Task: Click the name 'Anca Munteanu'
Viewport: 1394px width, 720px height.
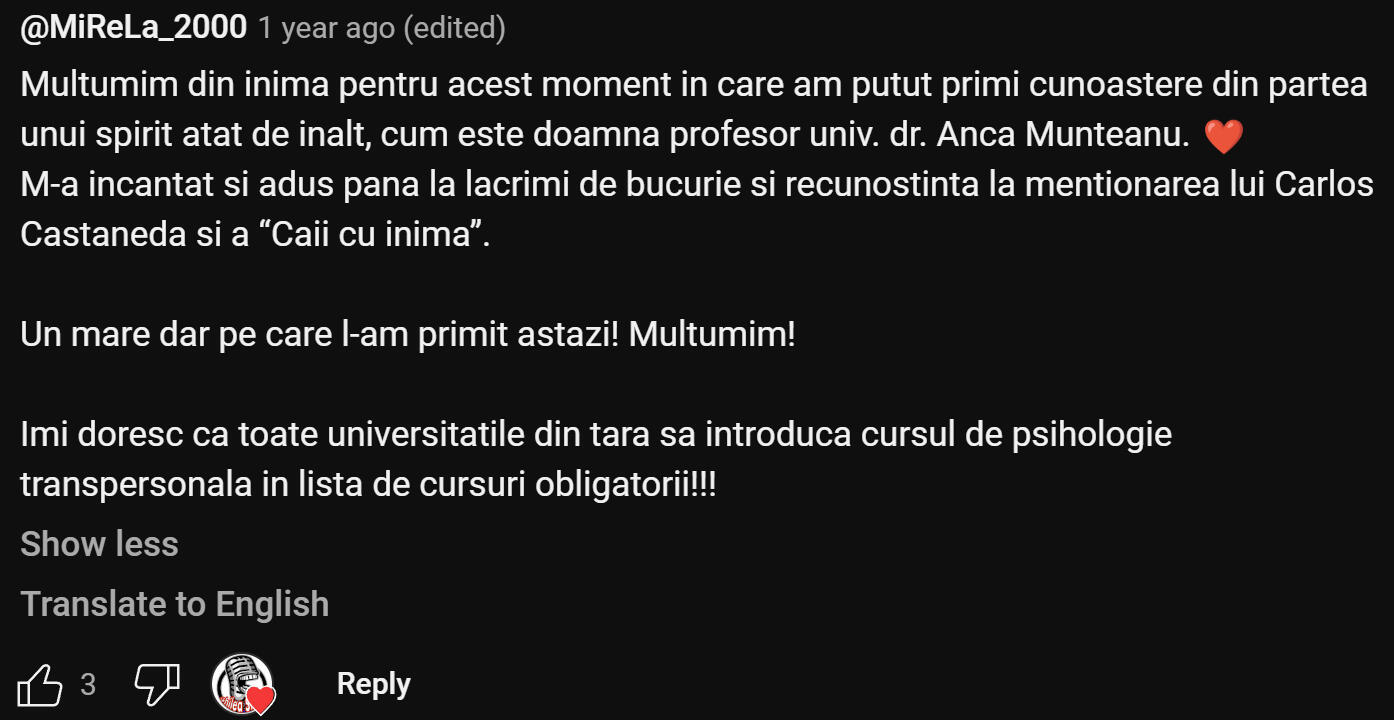Action: [x=1063, y=135]
